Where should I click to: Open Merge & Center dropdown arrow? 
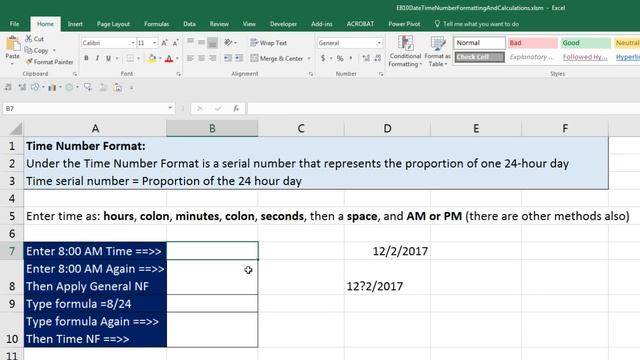click(309, 58)
